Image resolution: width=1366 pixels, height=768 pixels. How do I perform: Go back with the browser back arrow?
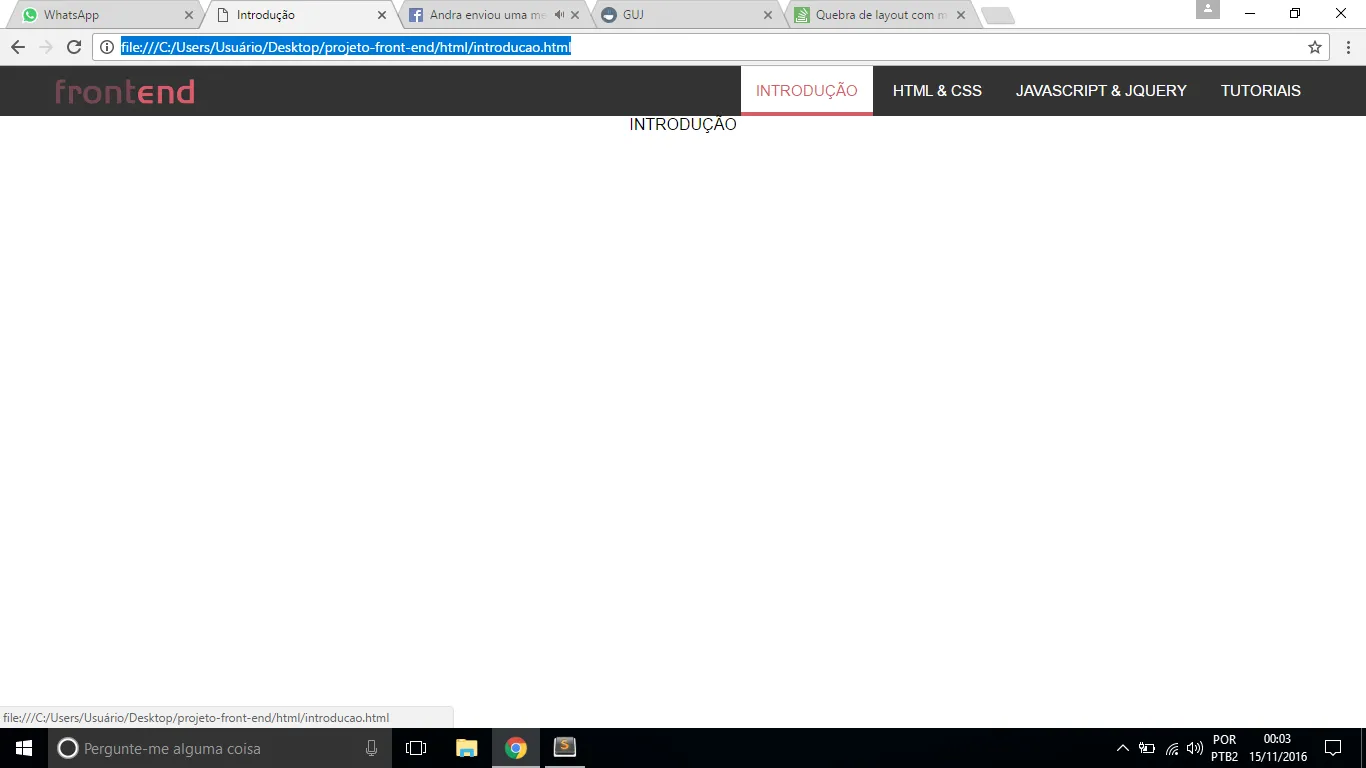point(18,47)
